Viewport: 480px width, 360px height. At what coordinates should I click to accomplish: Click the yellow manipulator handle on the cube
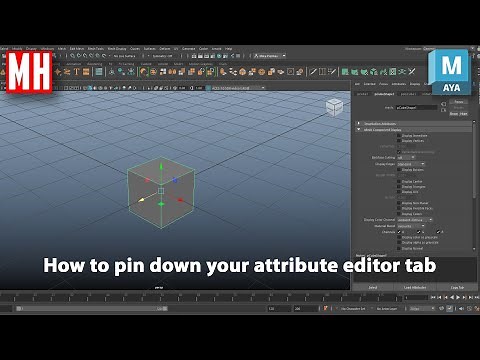pyautogui.click(x=141, y=200)
